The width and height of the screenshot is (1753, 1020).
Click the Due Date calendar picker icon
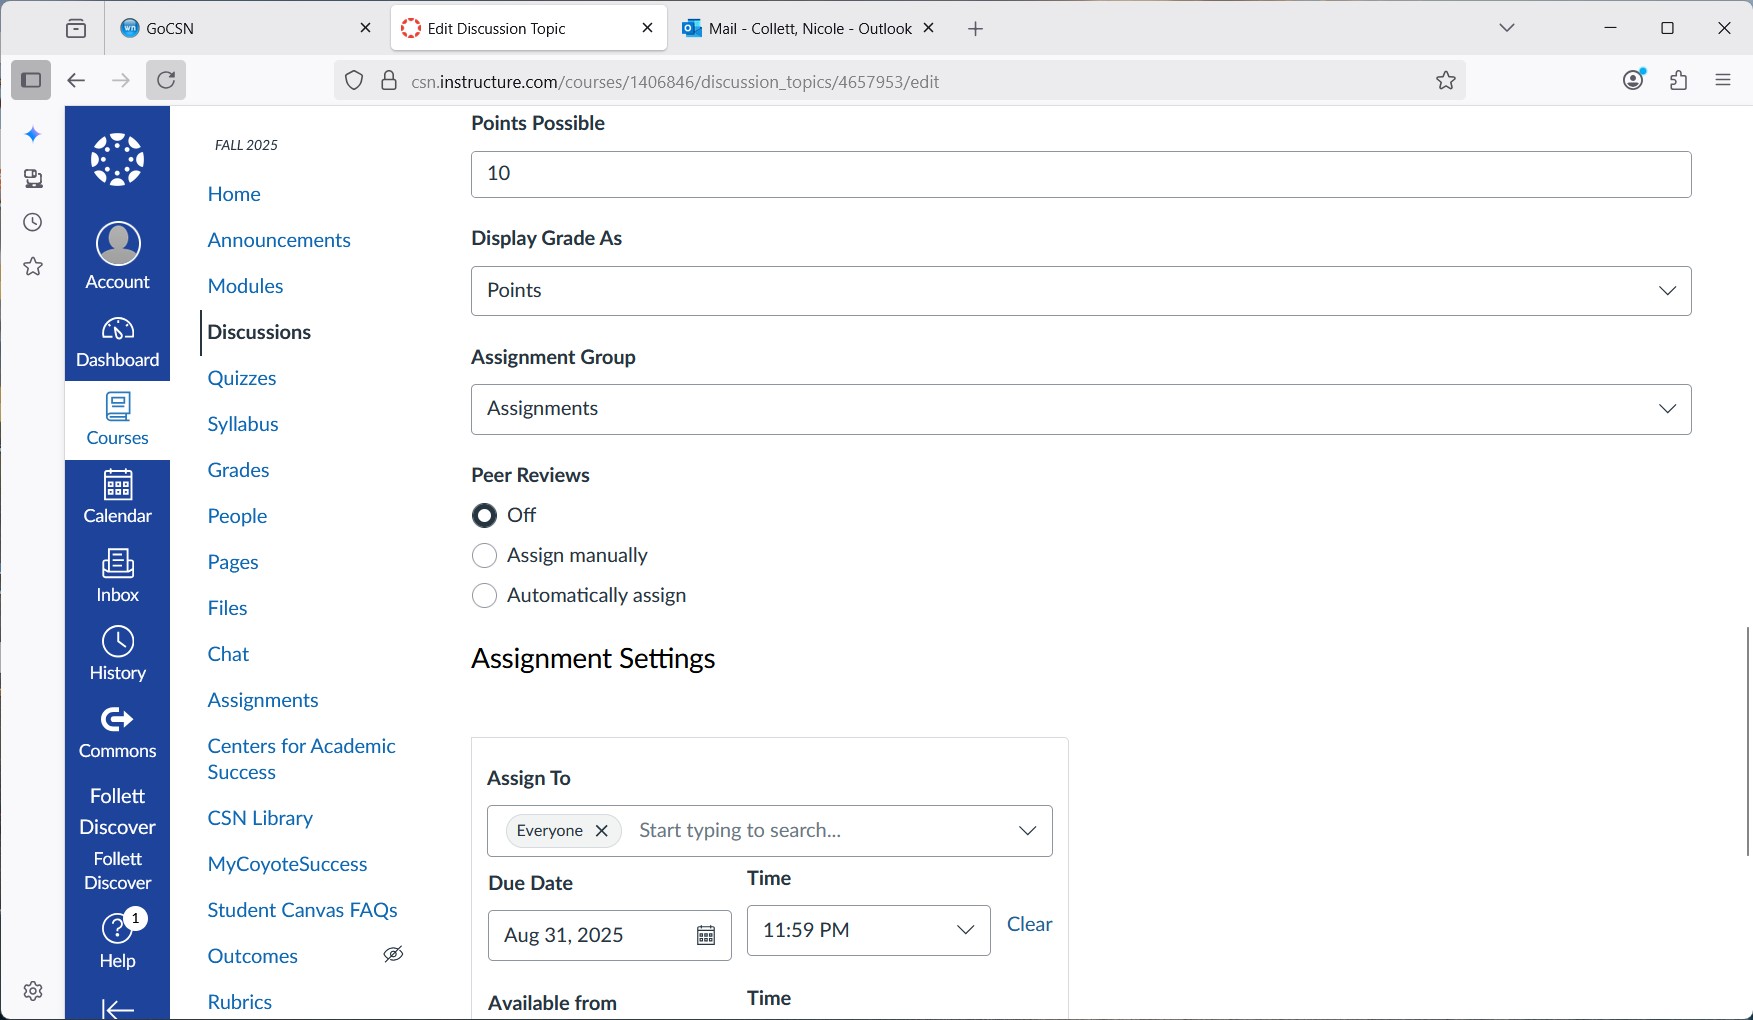(706, 935)
